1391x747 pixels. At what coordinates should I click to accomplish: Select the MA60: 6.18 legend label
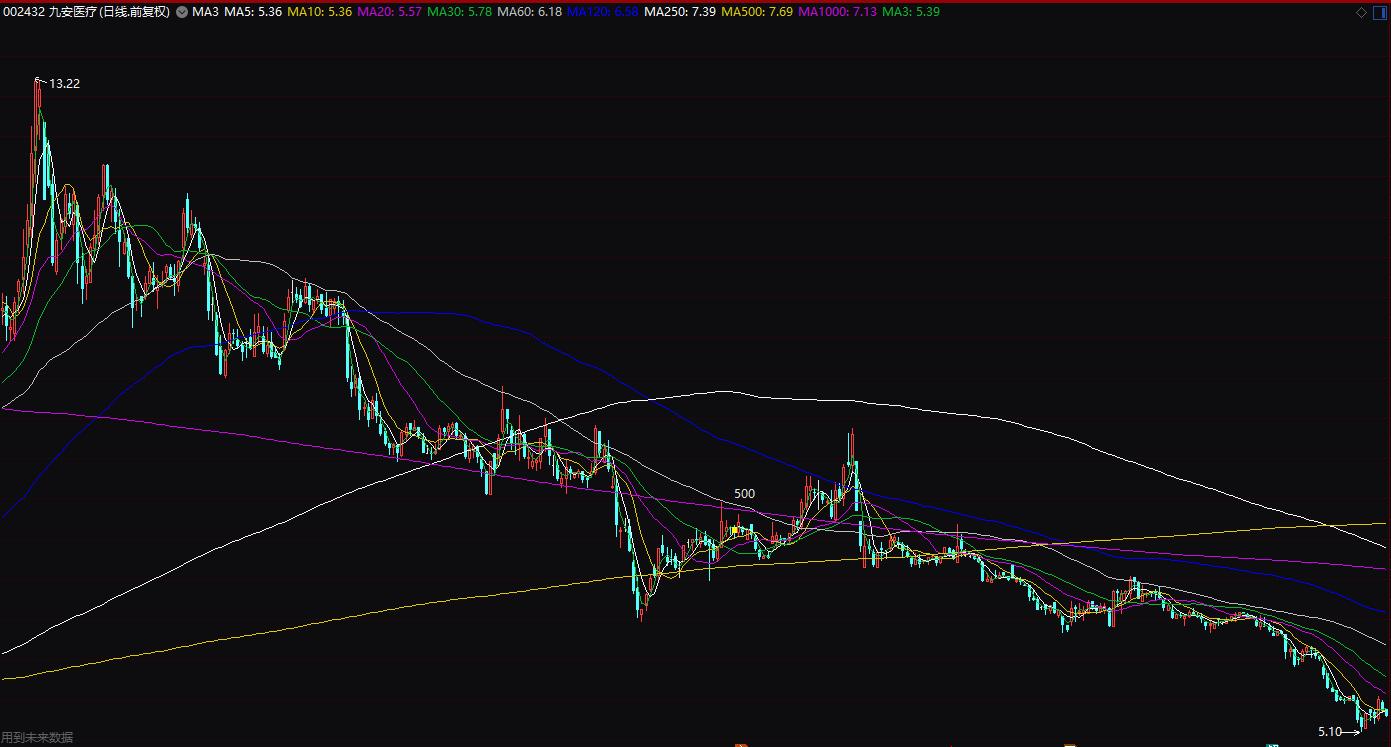529,12
